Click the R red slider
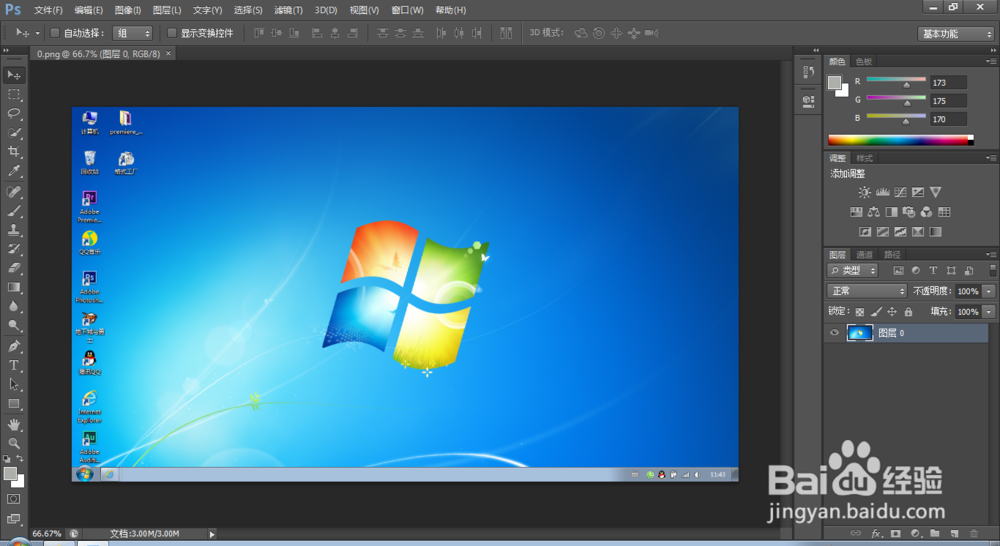The width and height of the screenshot is (1000, 546). pyautogui.click(x=896, y=80)
